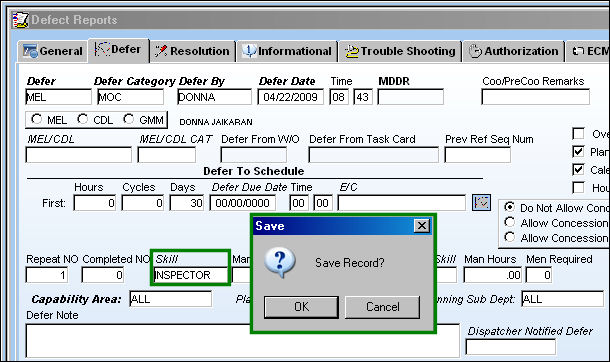610x362 pixels.
Task: Select the GMM radio button
Action: [x=128, y=119]
